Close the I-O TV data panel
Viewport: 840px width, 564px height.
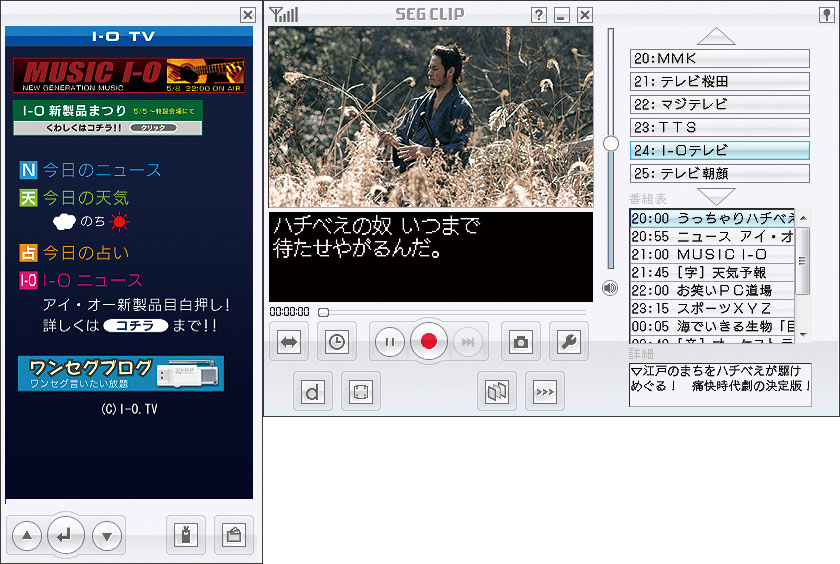click(x=248, y=15)
